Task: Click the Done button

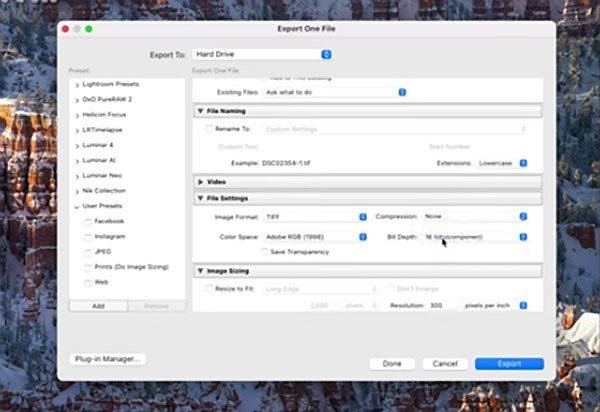Action: [x=392, y=364]
